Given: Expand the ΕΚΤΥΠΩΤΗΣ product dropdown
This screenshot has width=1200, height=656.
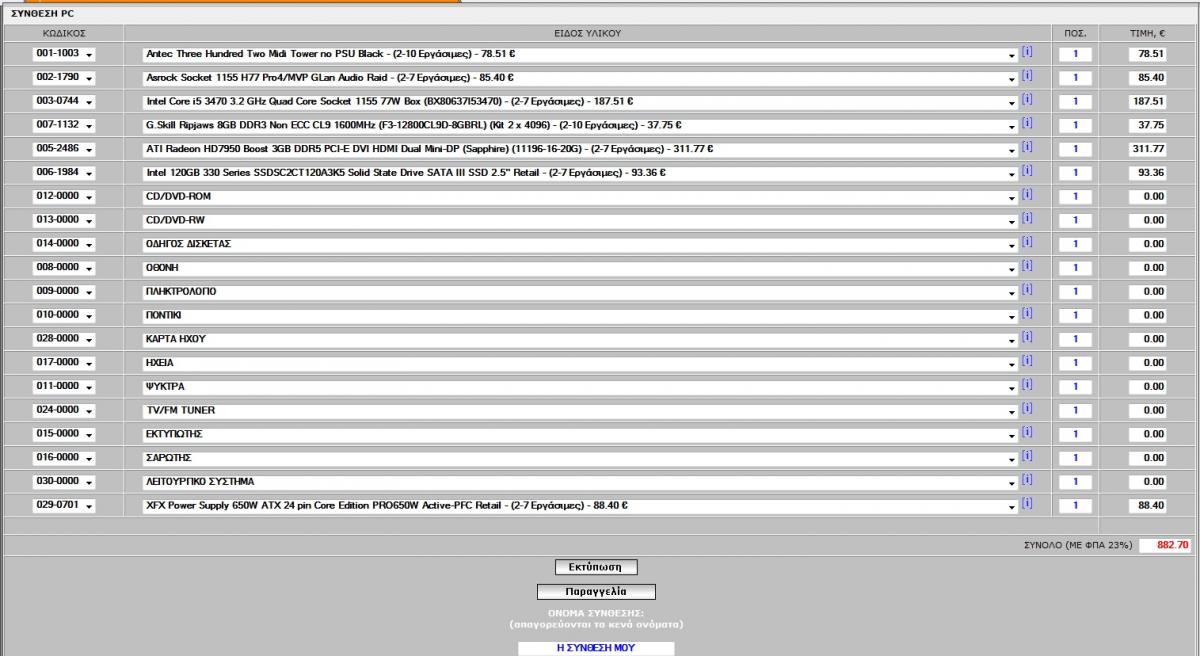Looking at the screenshot, I should click(x=580, y=435).
